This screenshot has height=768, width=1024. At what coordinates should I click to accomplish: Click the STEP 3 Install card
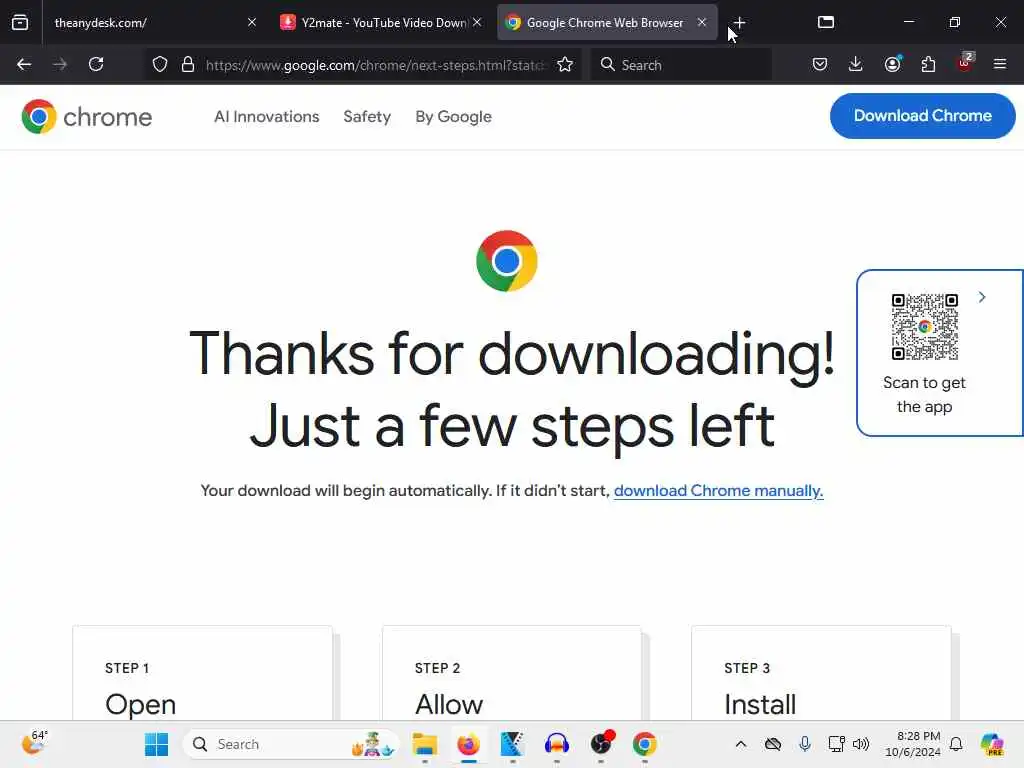point(822,673)
